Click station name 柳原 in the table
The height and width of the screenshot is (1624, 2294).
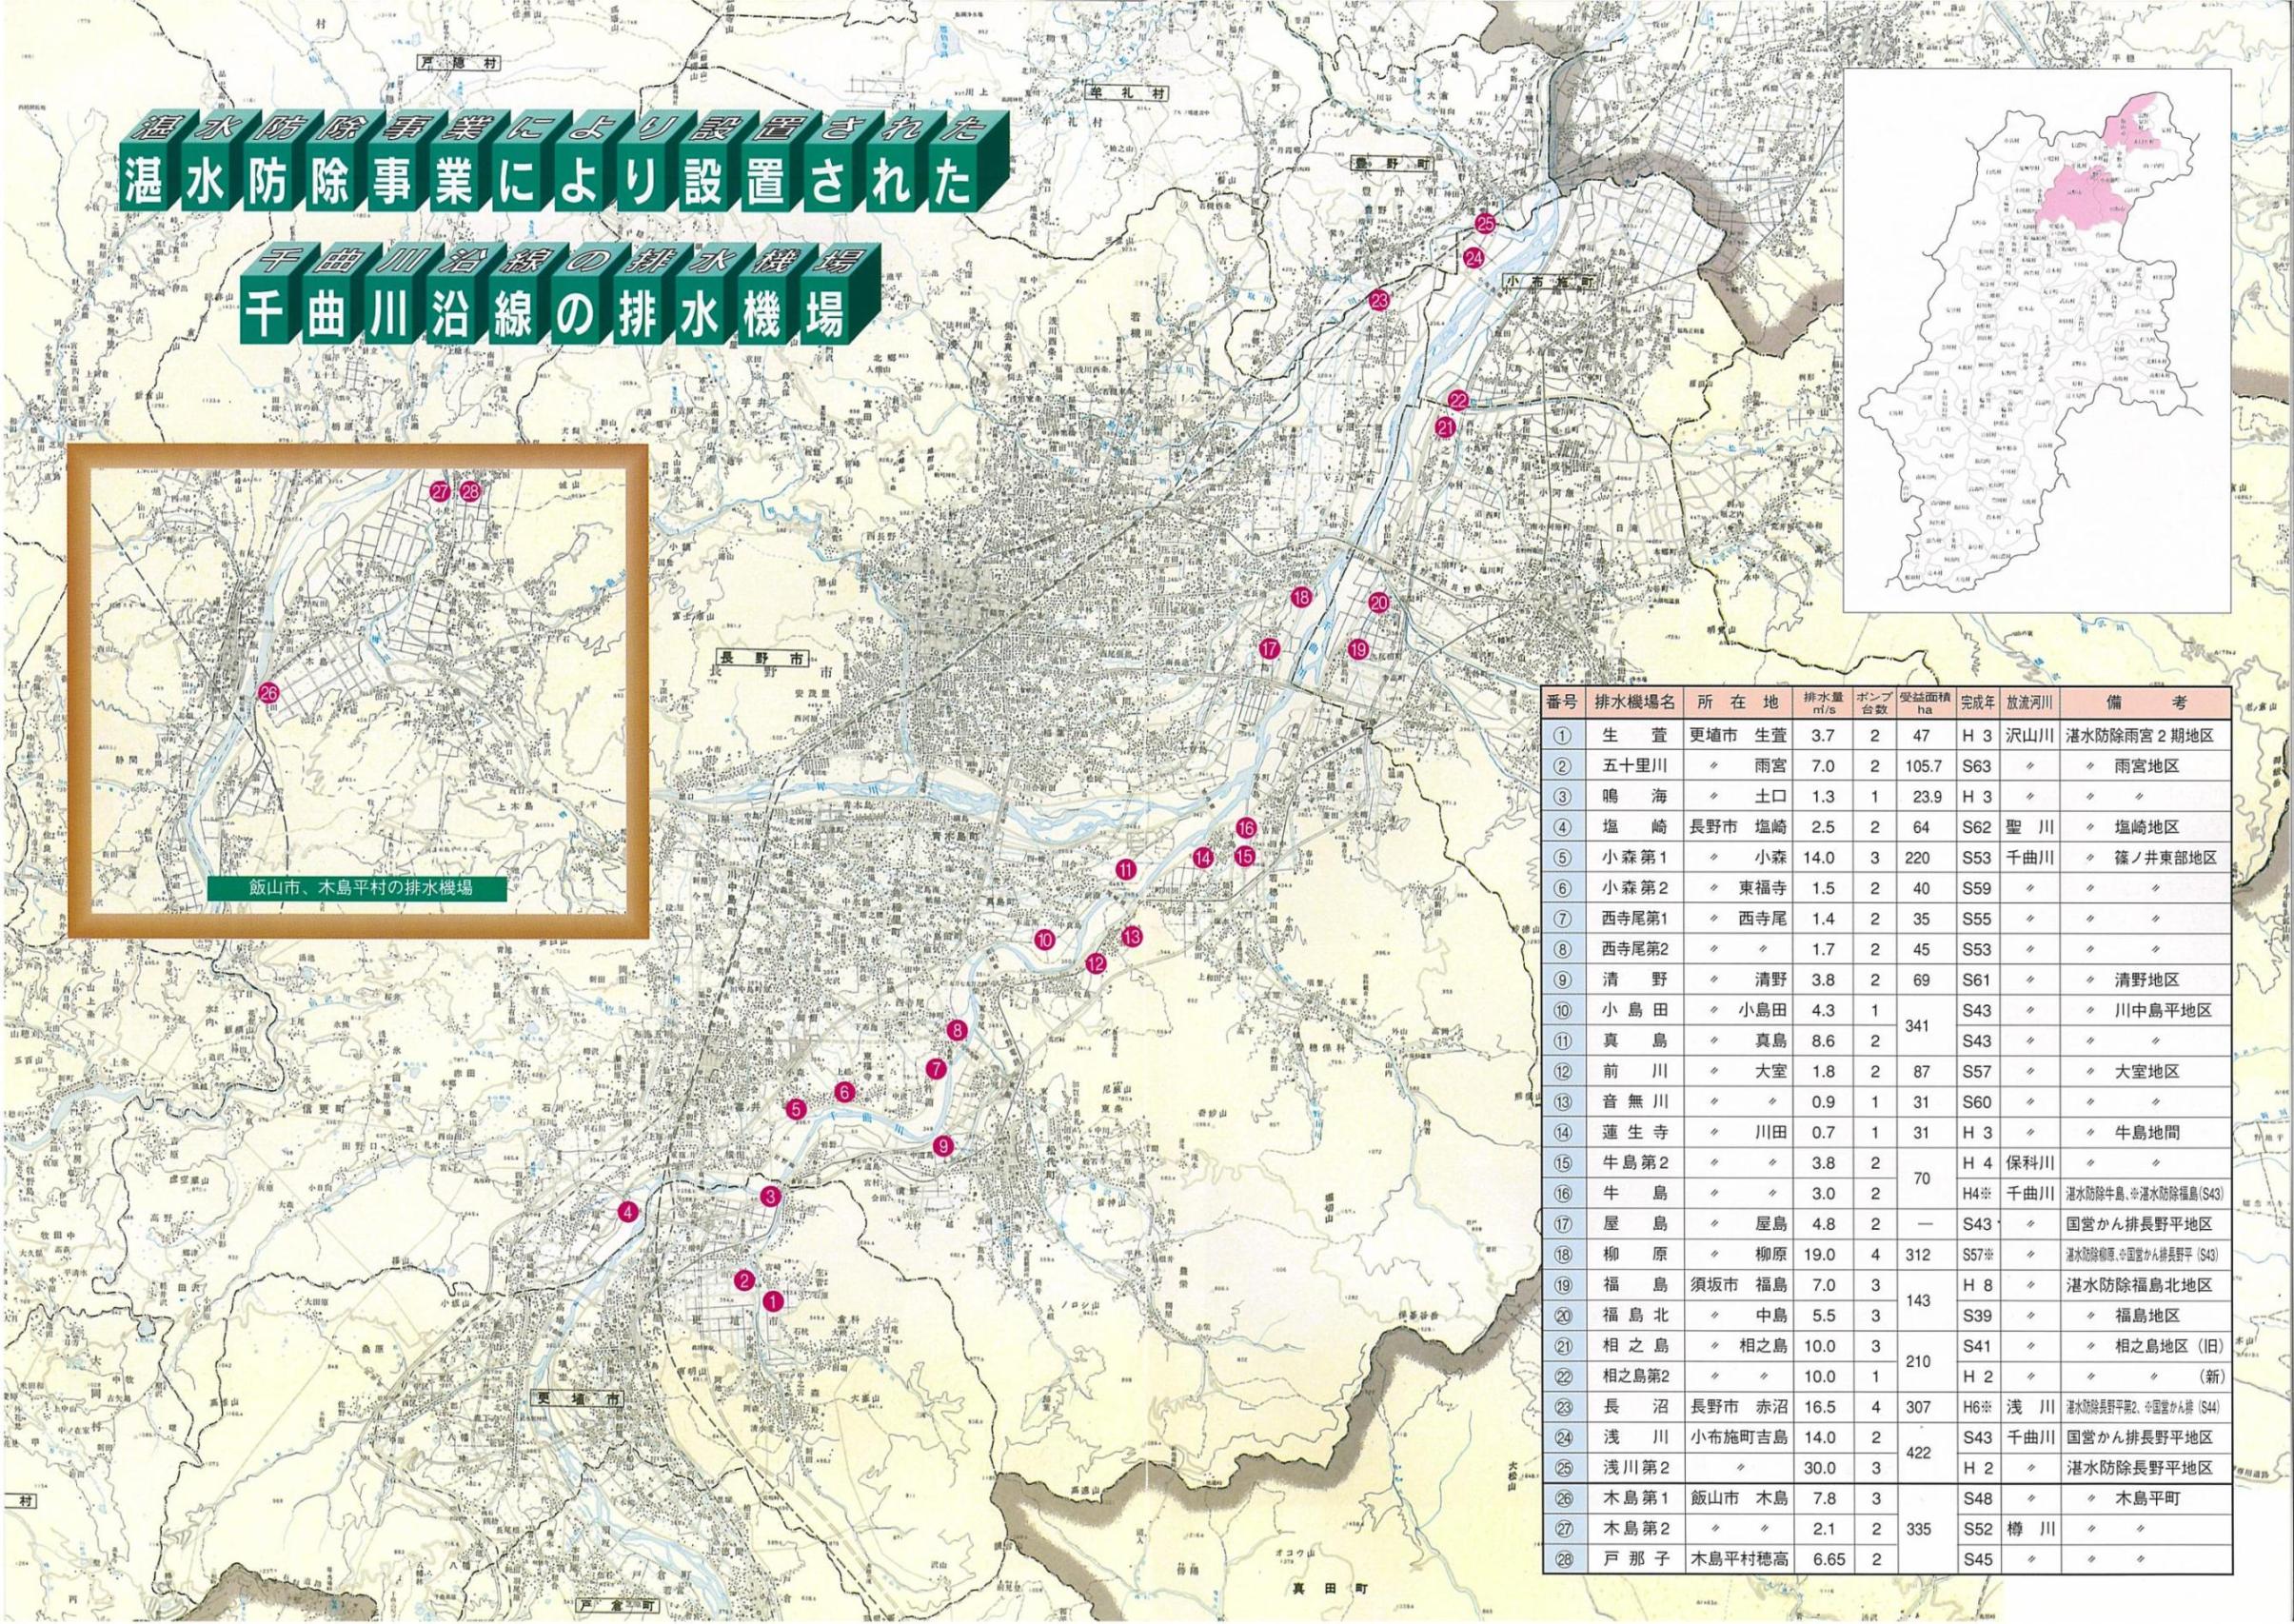point(1634,1257)
